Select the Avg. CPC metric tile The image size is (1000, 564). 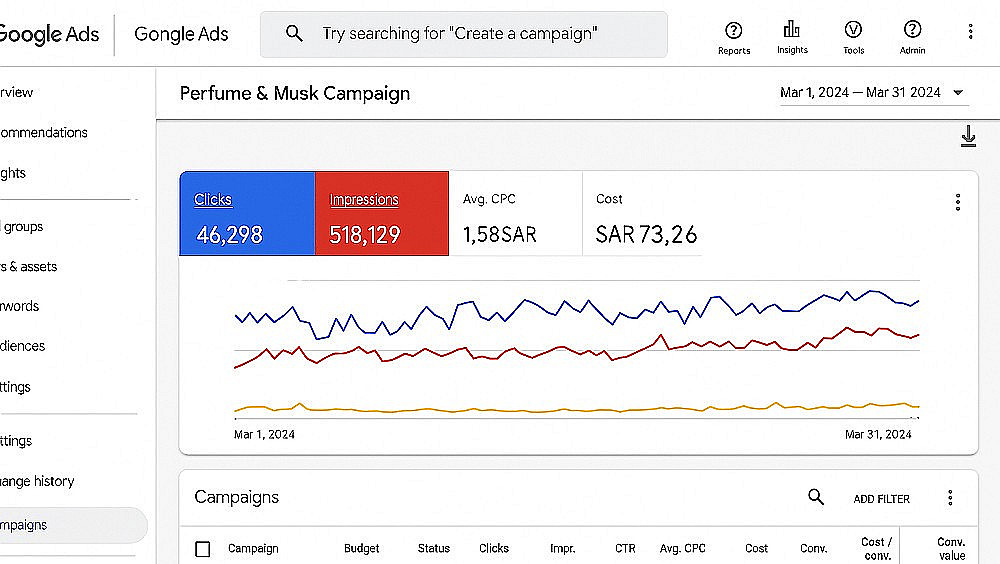(x=515, y=213)
